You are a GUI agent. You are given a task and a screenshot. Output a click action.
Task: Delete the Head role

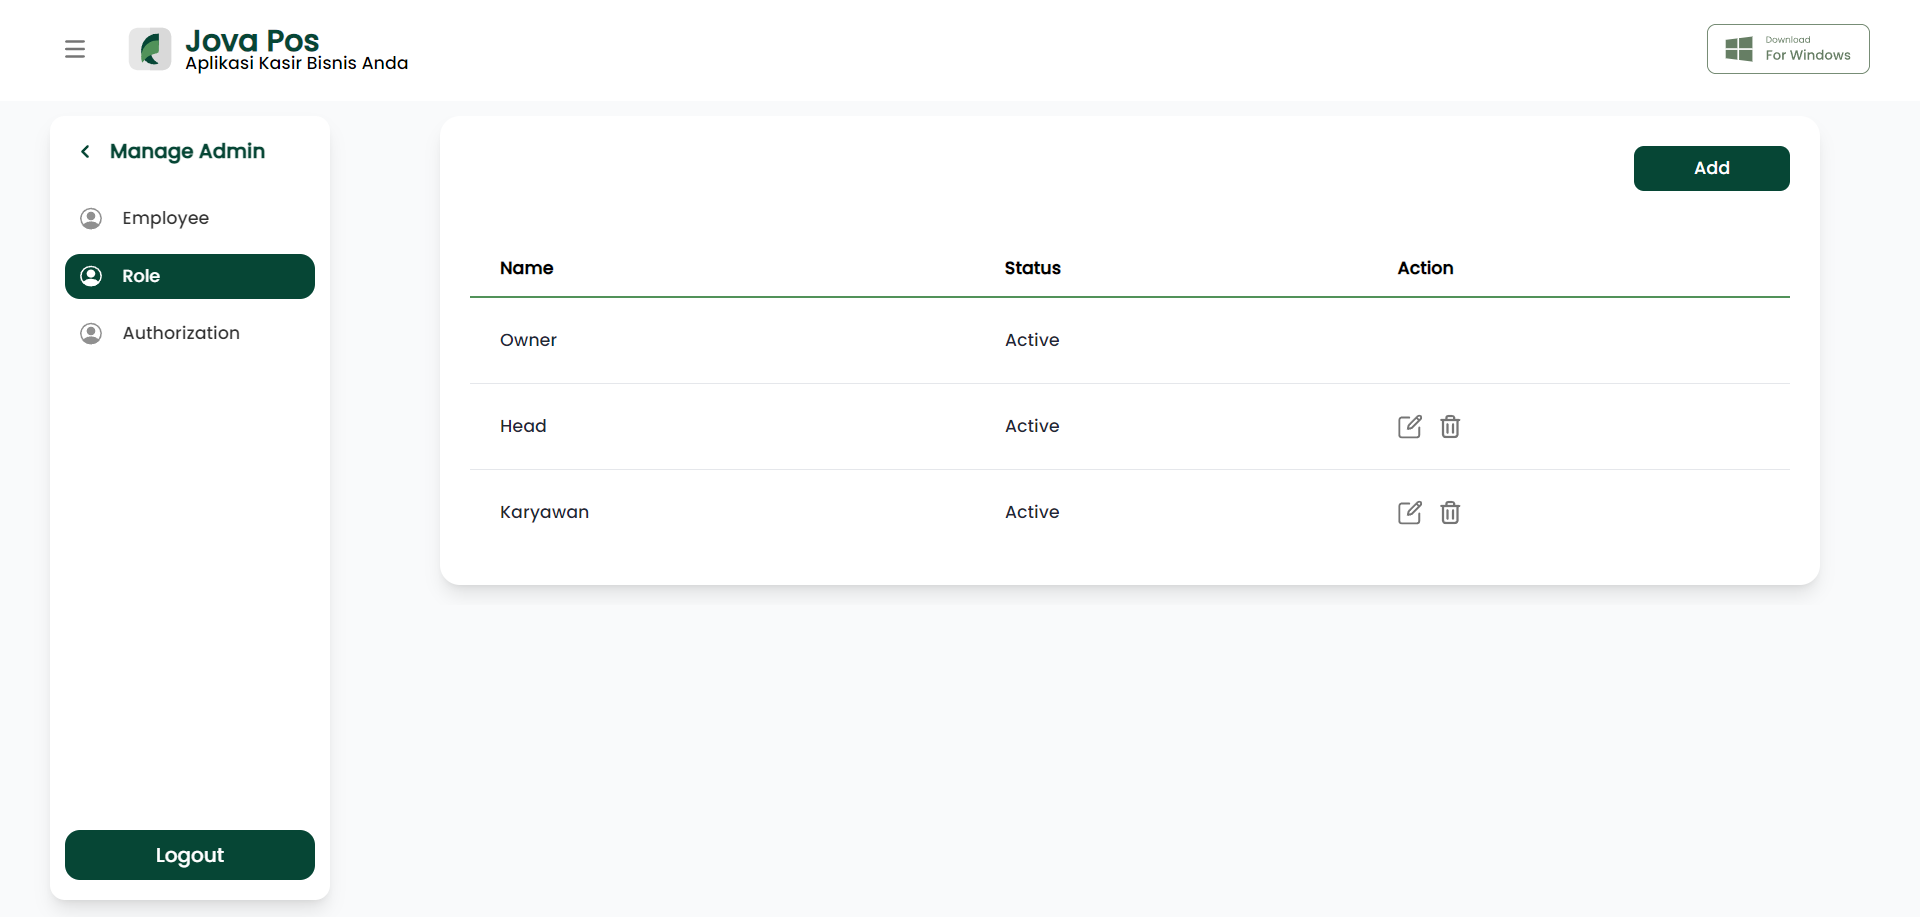(x=1450, y=427)
